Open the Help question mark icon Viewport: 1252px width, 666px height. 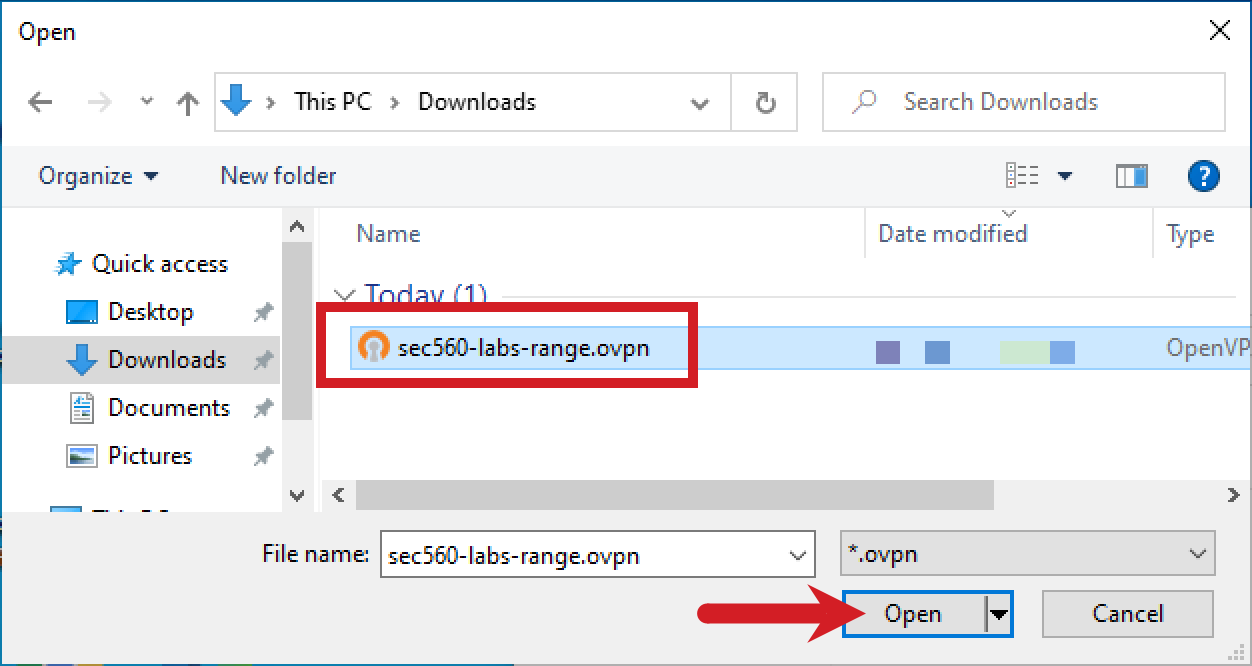1203,176
